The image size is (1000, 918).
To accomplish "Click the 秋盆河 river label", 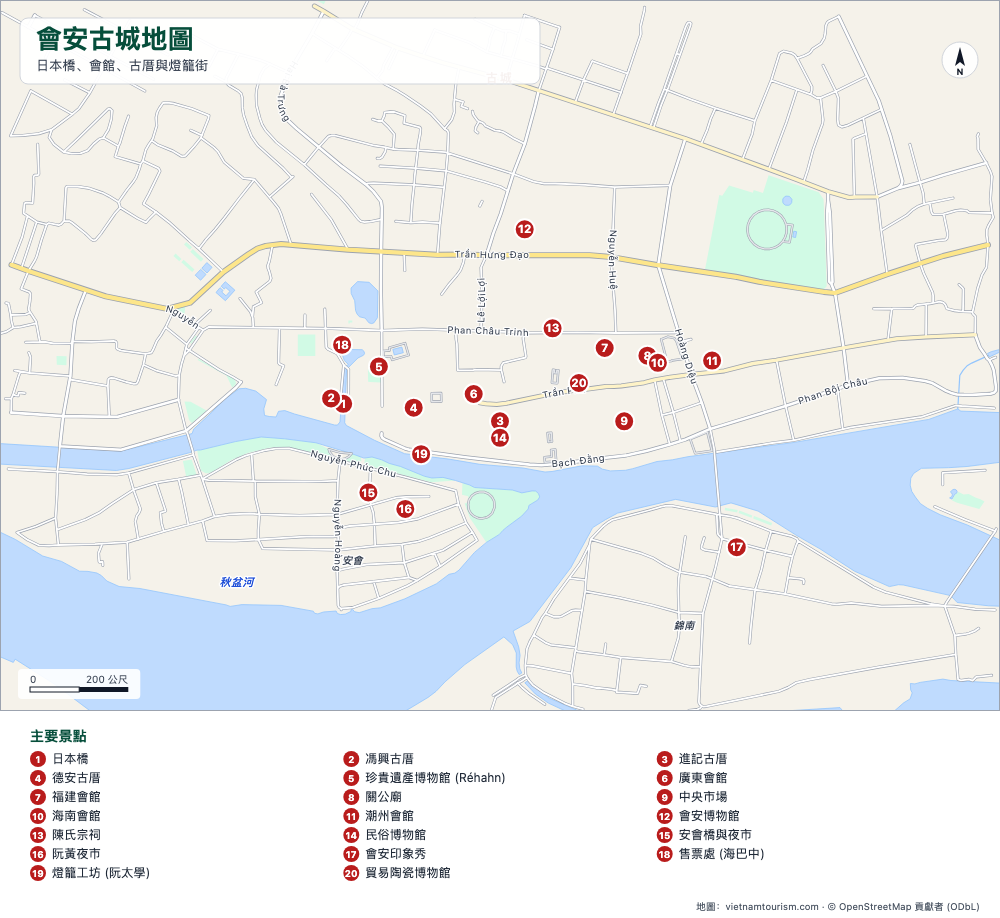I will 237,582.
